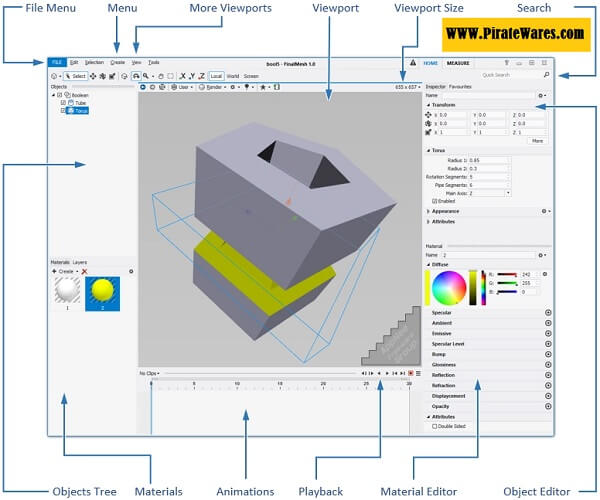600x500 pixels.
Task: Click the More button under Transform
Action: tap(537, 141)
